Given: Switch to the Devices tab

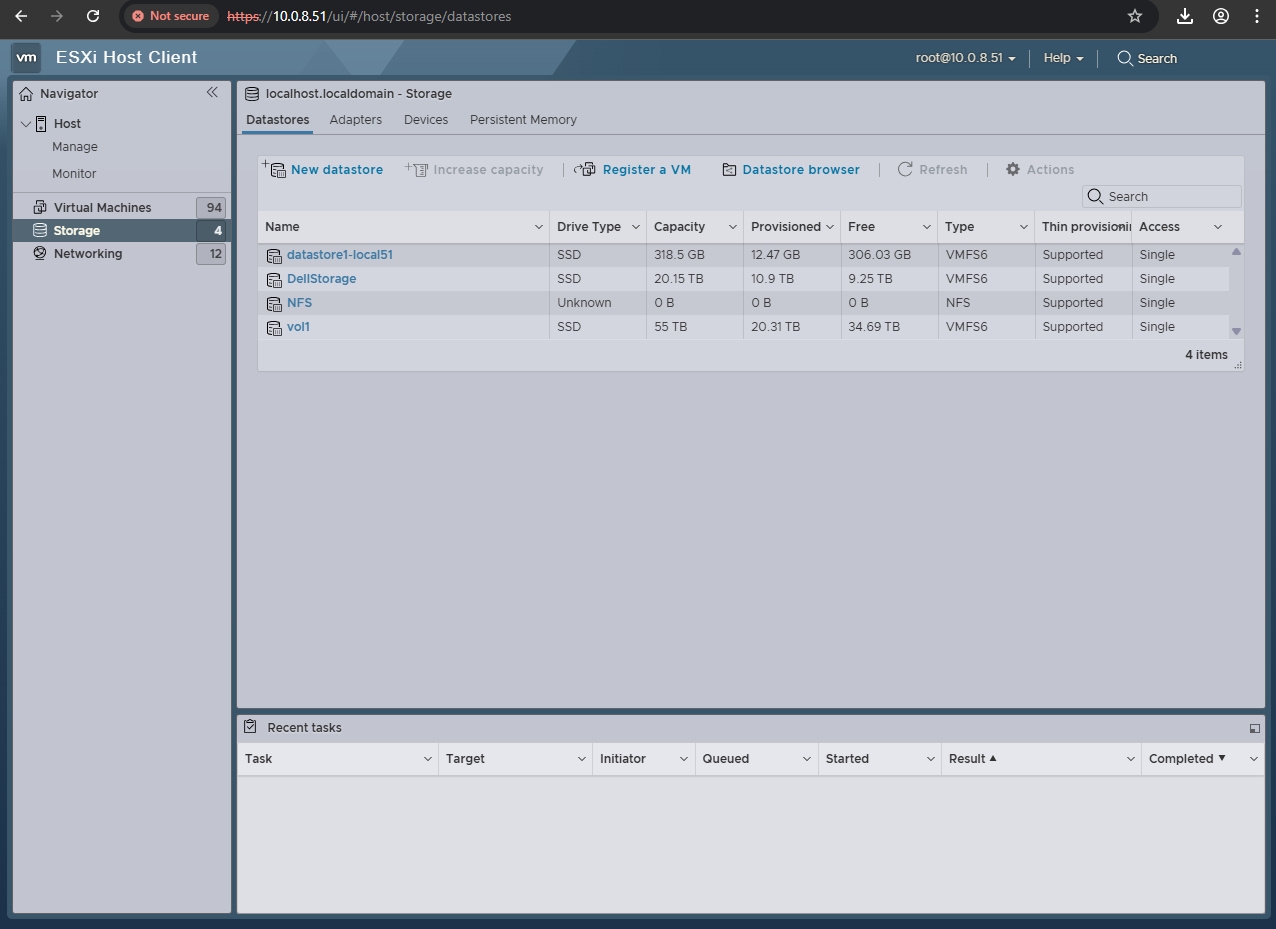Looking at the screenshot, I should [x=426, y=120].
